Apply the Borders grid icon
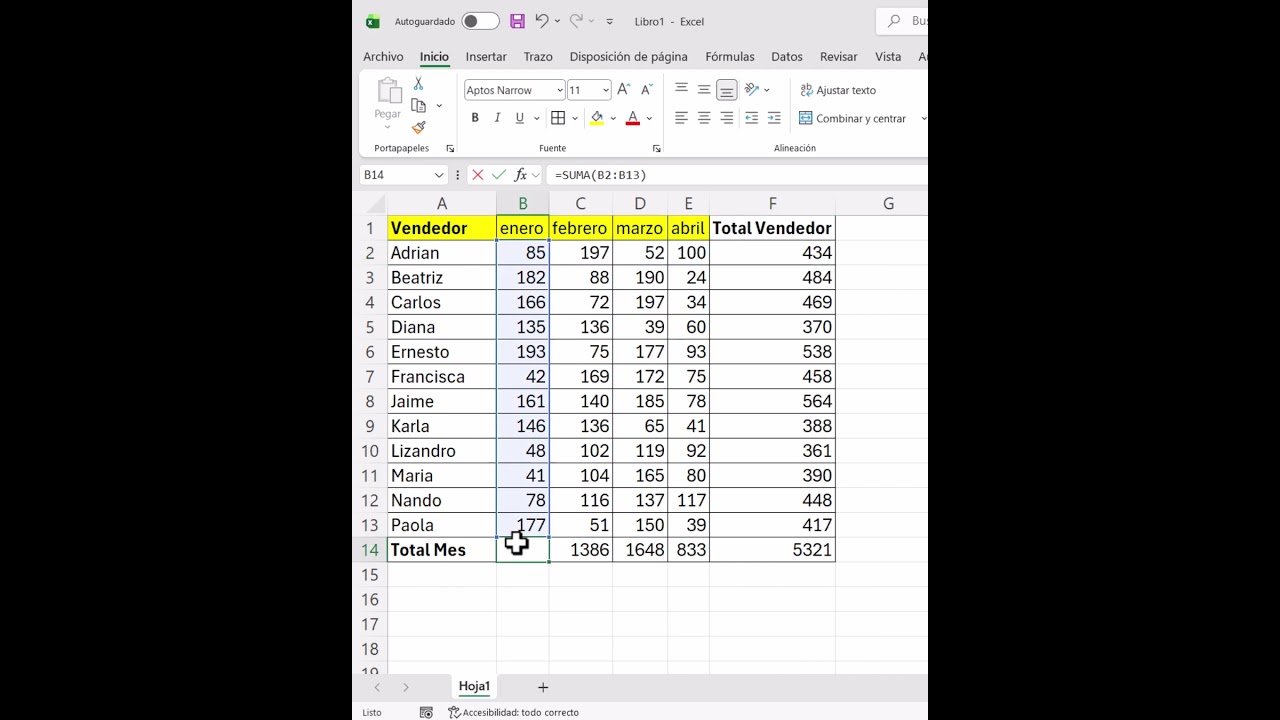This screenshot has height=720, width=1280. click(558, 118)
